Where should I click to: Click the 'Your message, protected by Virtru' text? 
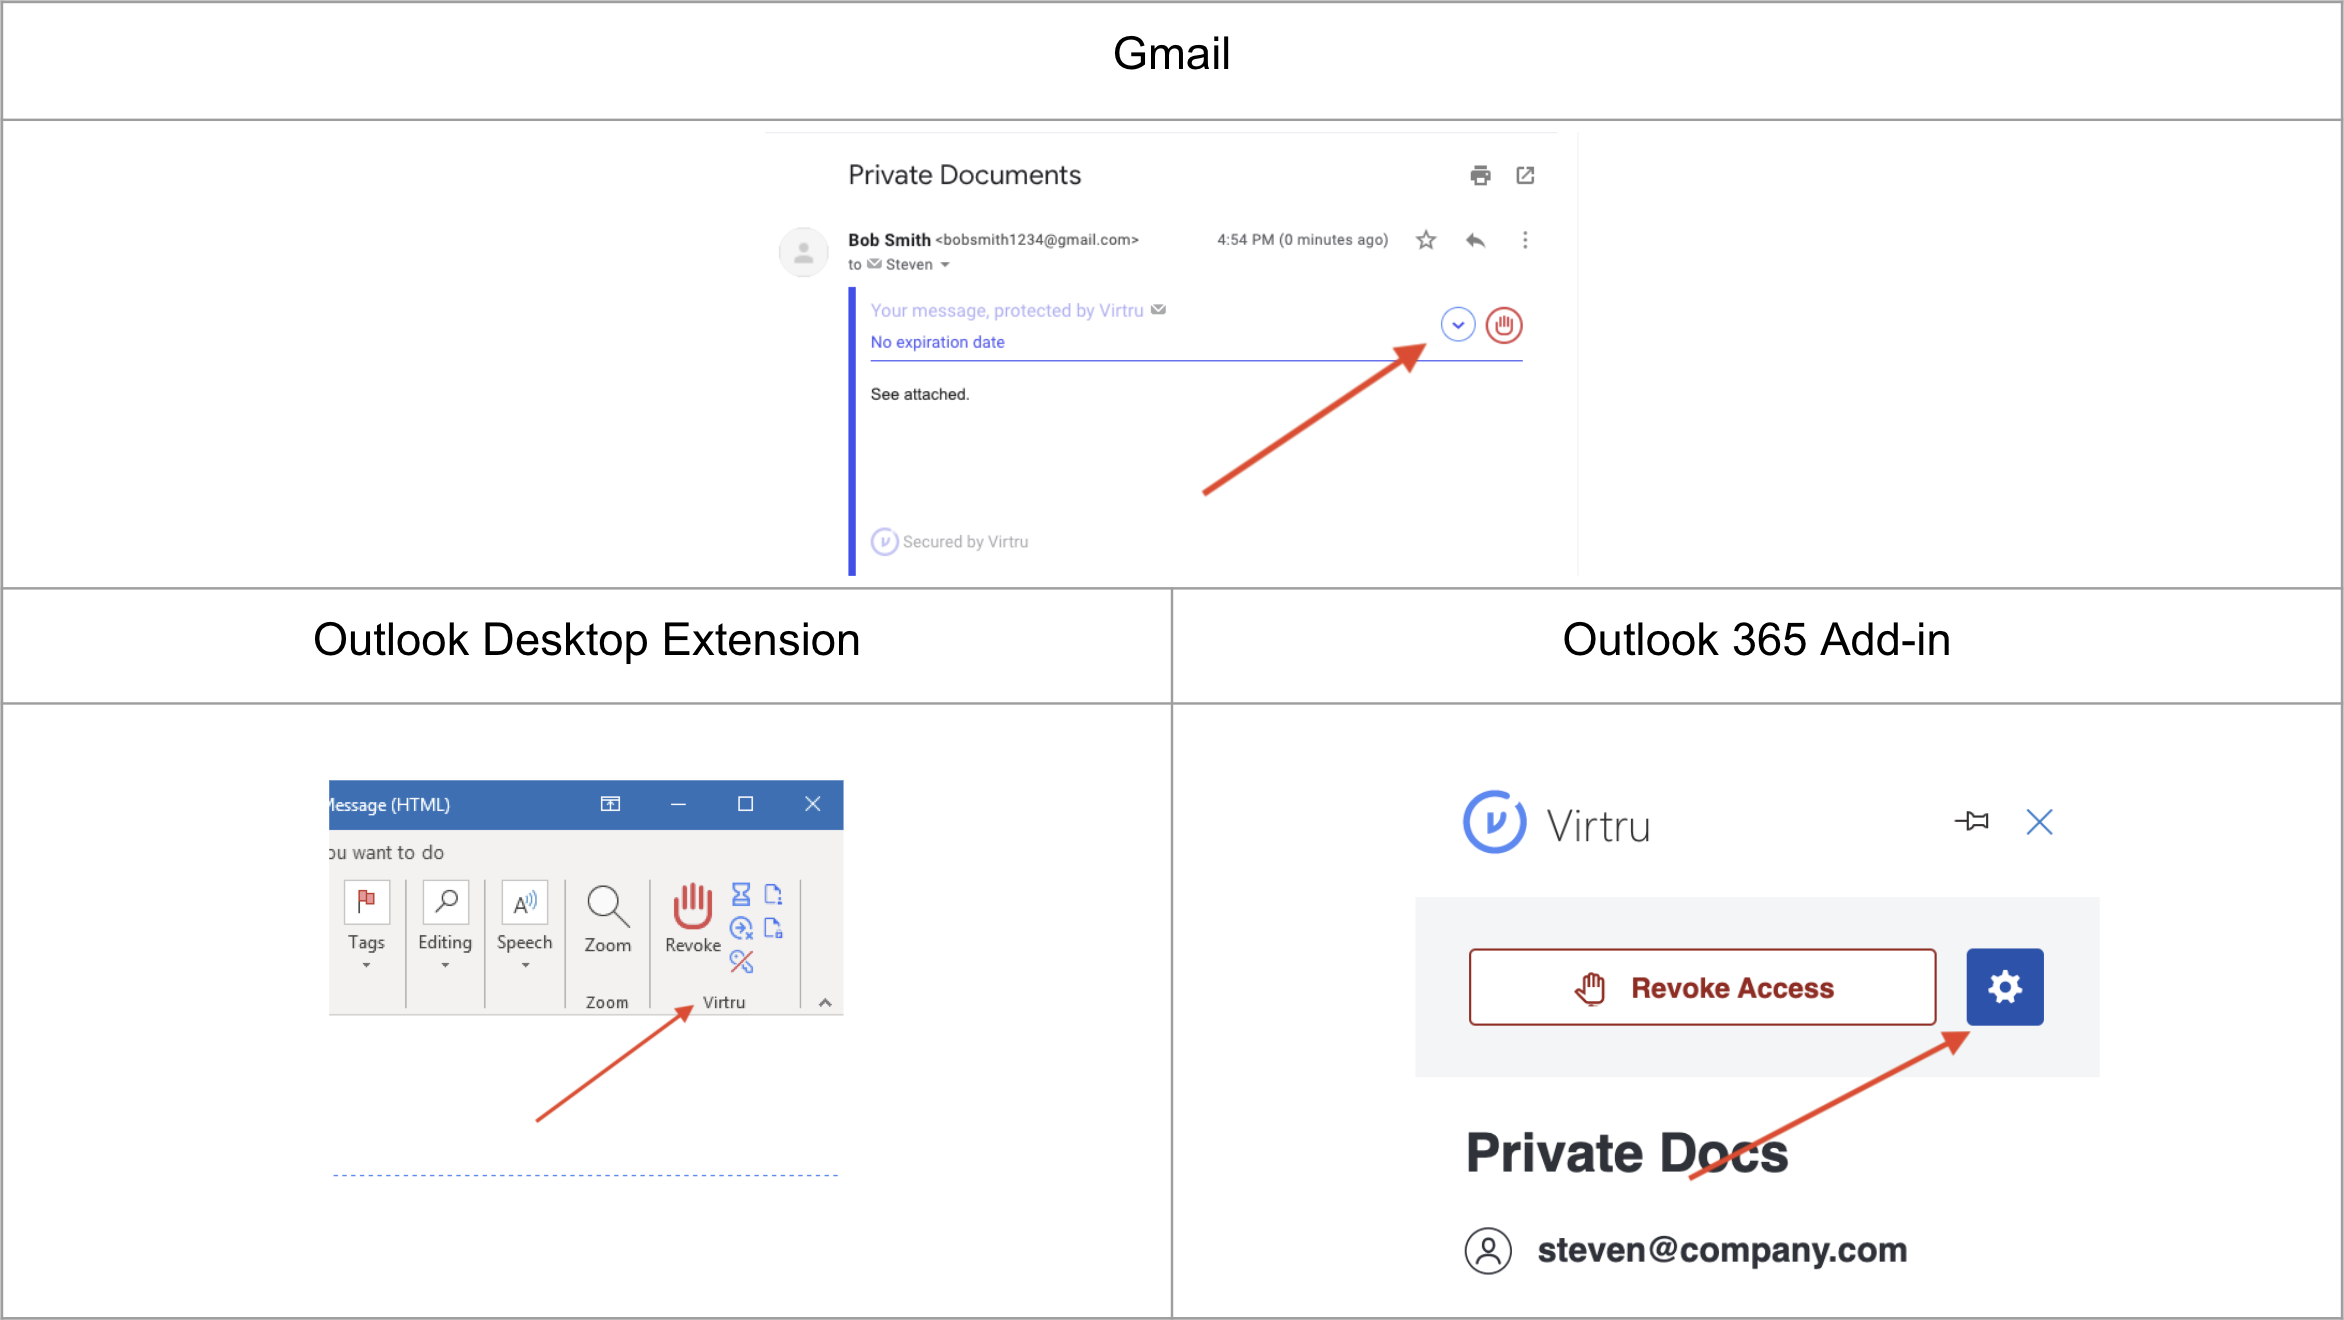point(1007,311)
